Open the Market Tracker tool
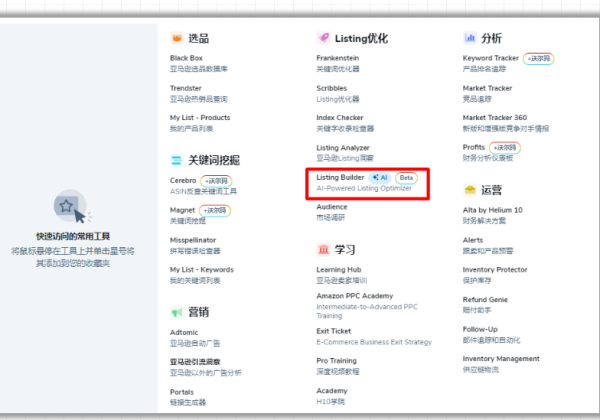This screenshot has width=600, height=420. [x=487, y=88]
